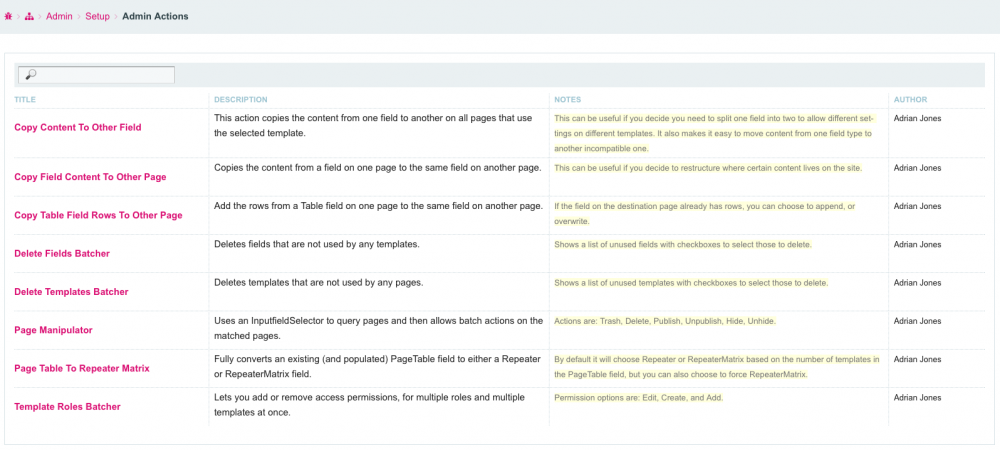
Task: Open Copy Field Content To Other Page action
Action: click(90, 177)
